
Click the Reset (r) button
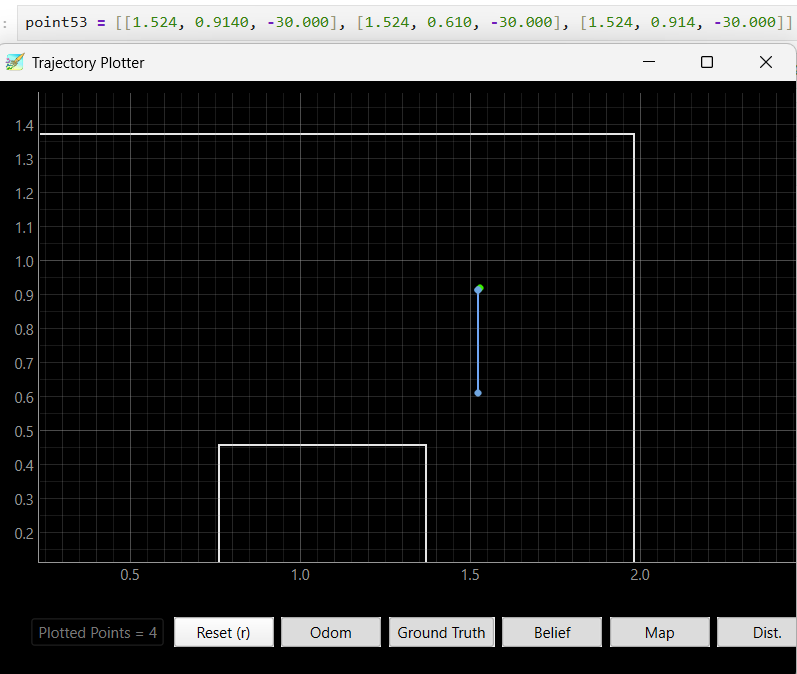[x=224, y=632]
